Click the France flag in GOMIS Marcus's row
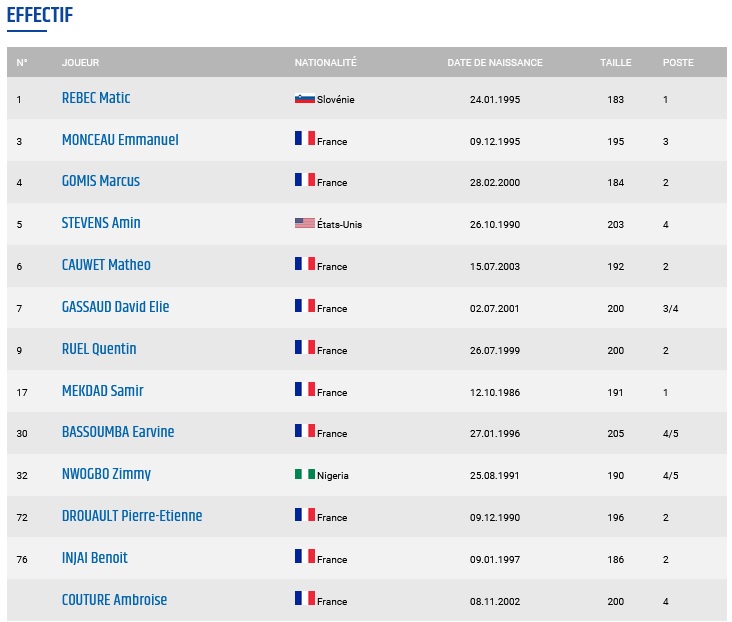The image size is (732, 622). click(305, 179)
